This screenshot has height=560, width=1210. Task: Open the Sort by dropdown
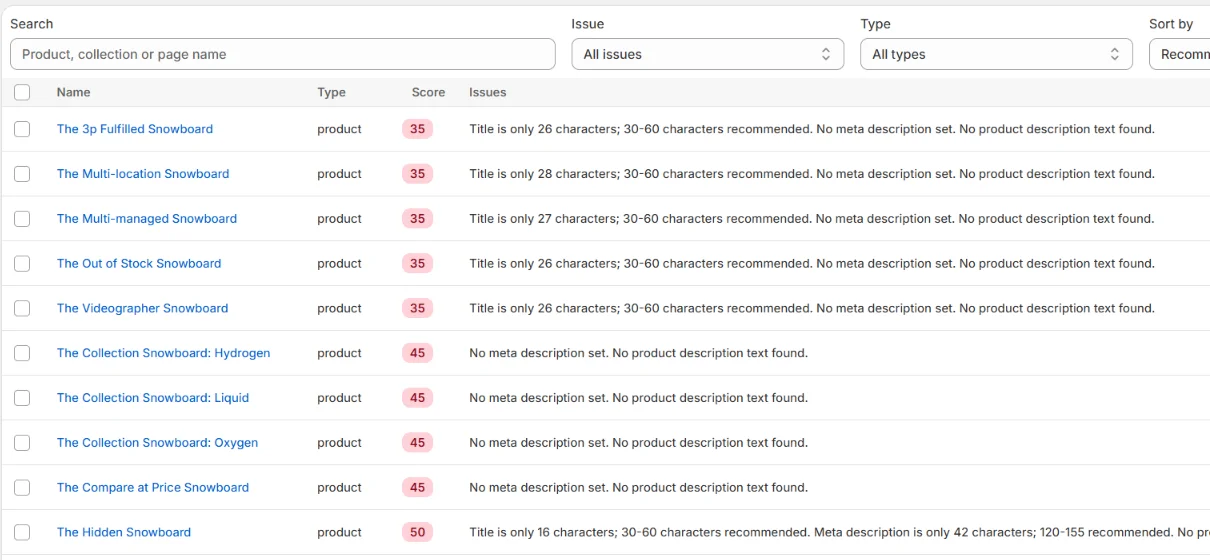(1180, 54)
